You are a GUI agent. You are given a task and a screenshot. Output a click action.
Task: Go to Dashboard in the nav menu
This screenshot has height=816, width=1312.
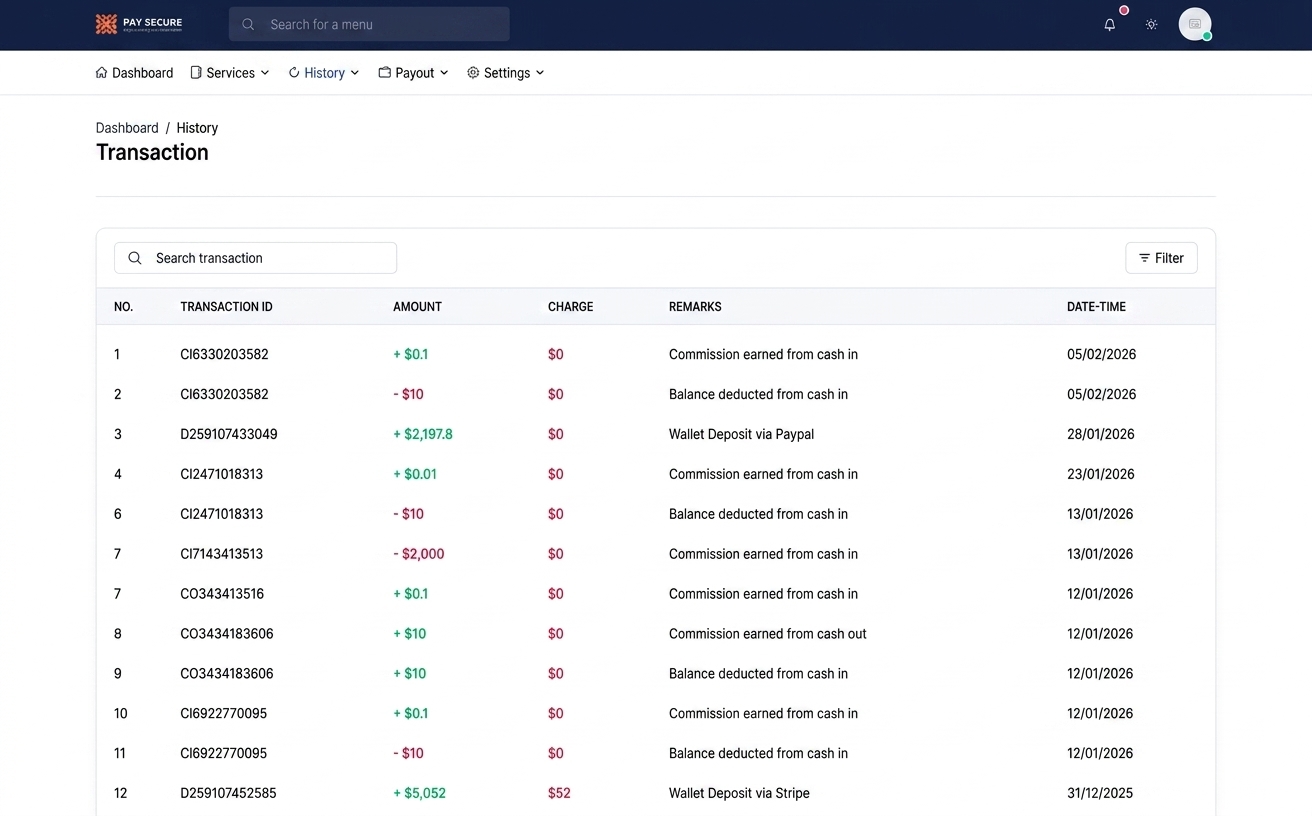134,73
